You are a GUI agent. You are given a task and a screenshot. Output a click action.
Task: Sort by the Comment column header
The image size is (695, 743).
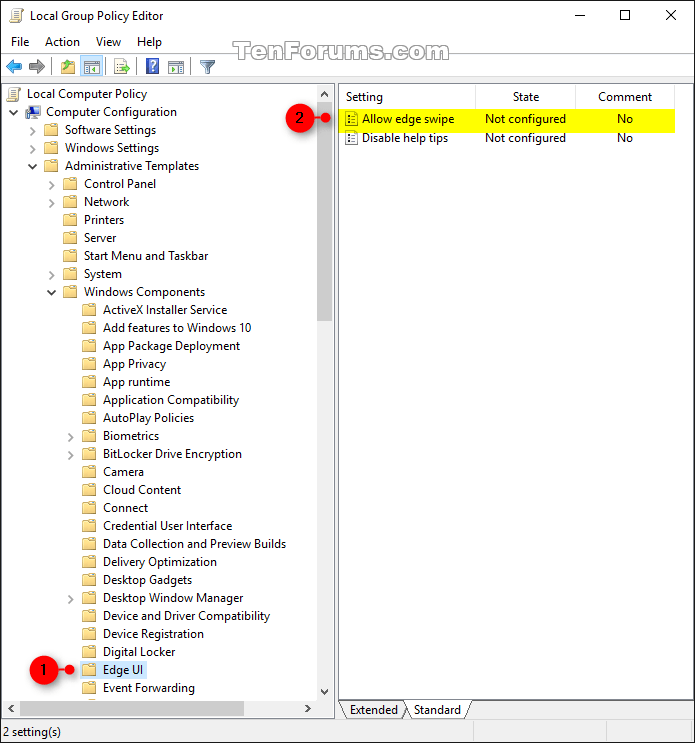[x=625, y=97]
